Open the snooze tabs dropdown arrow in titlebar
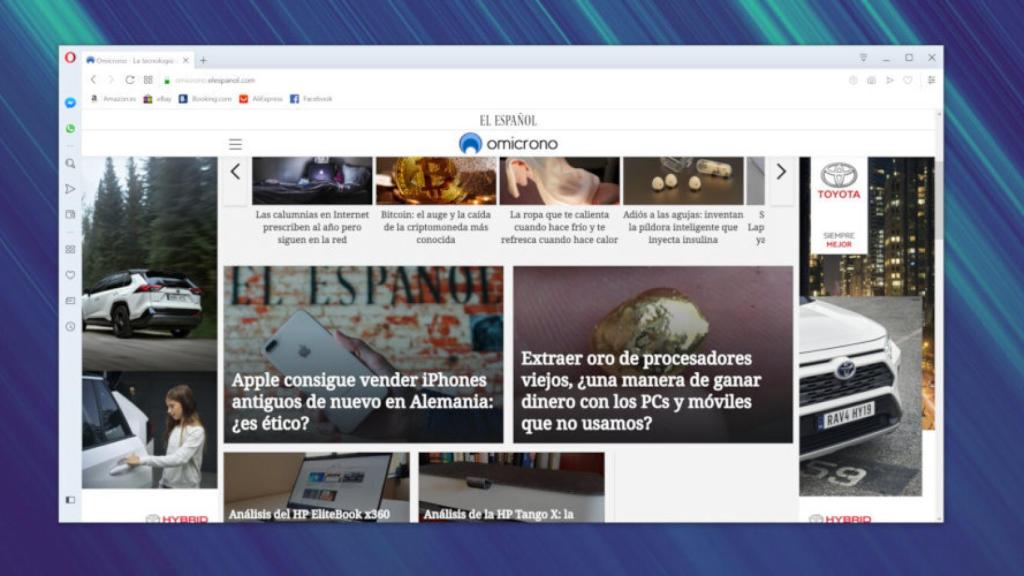 (863, 57)
